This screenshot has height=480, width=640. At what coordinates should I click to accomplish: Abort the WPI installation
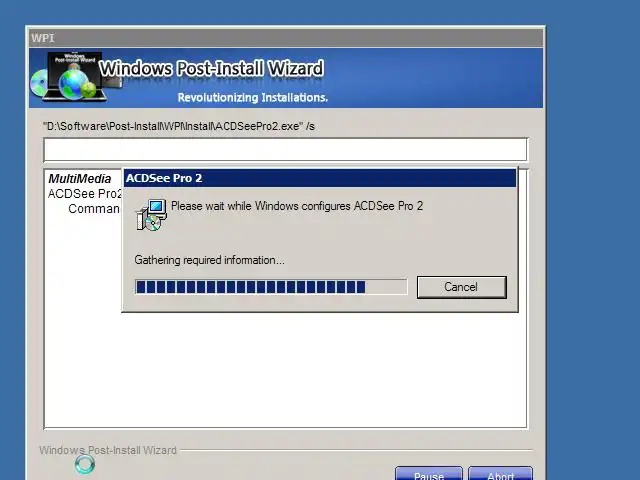click(x=500, y=474)
